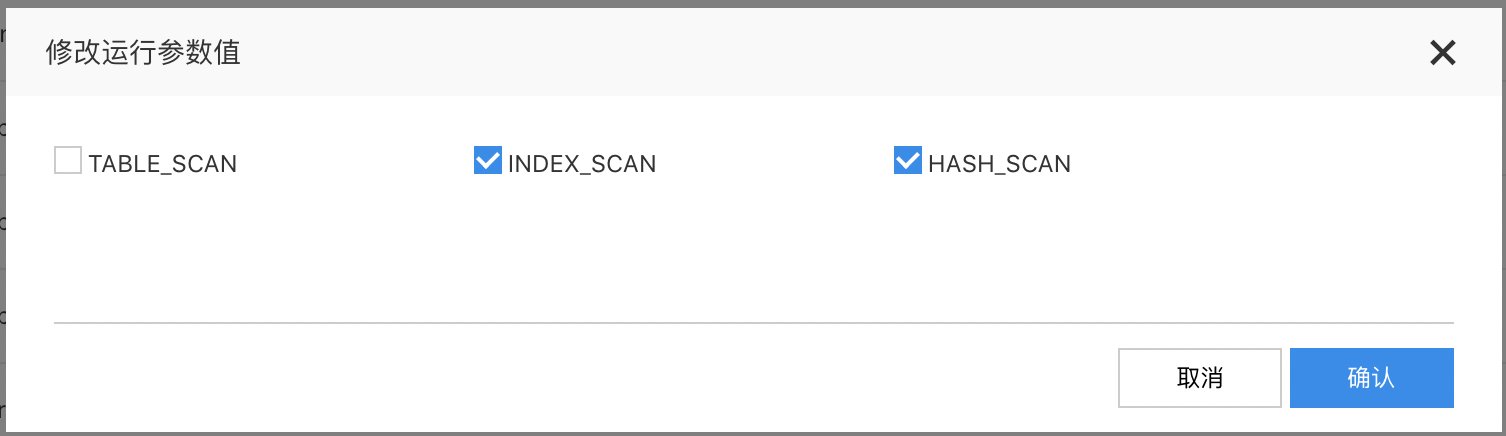
Task: Click the dialog title 修改运行参数值
Action: pyautogui.click(x=143, y=52)
